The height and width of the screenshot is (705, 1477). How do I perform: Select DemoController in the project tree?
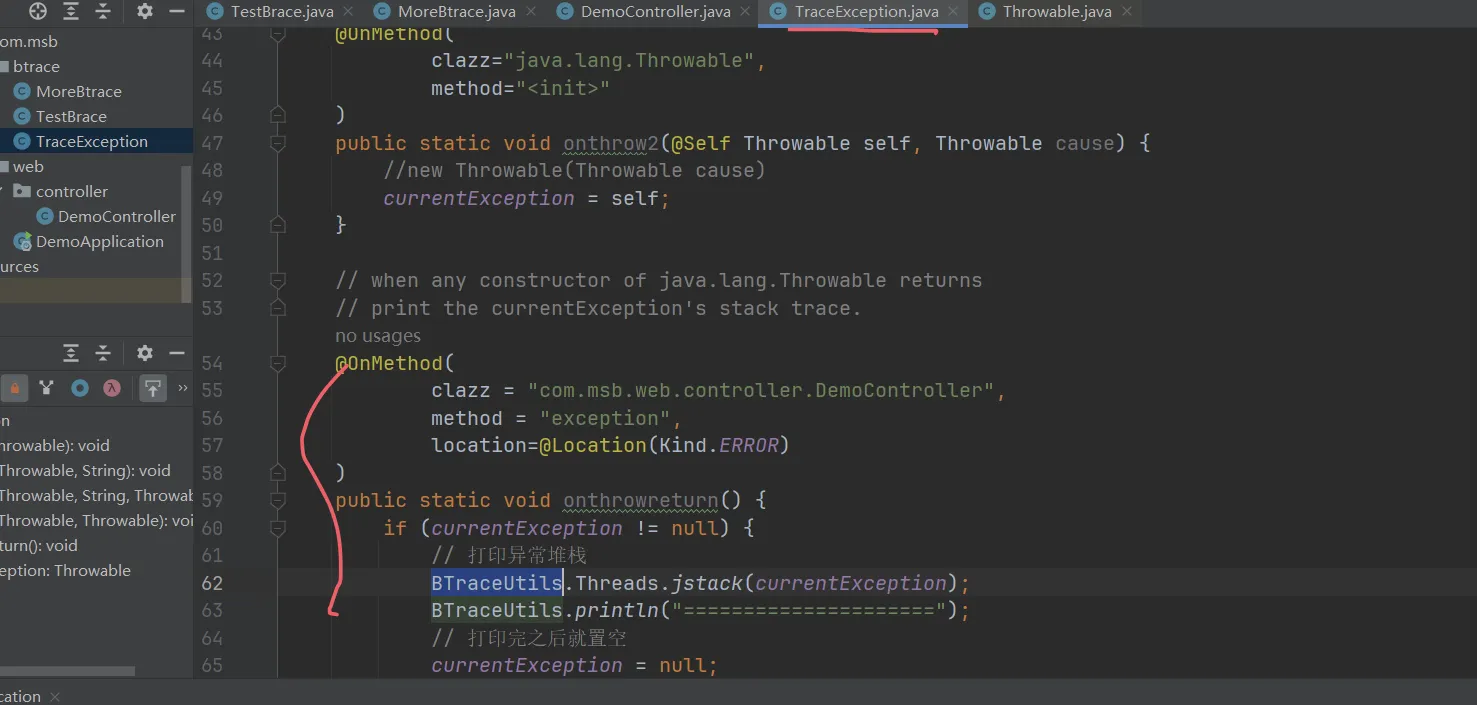(117, 216)
